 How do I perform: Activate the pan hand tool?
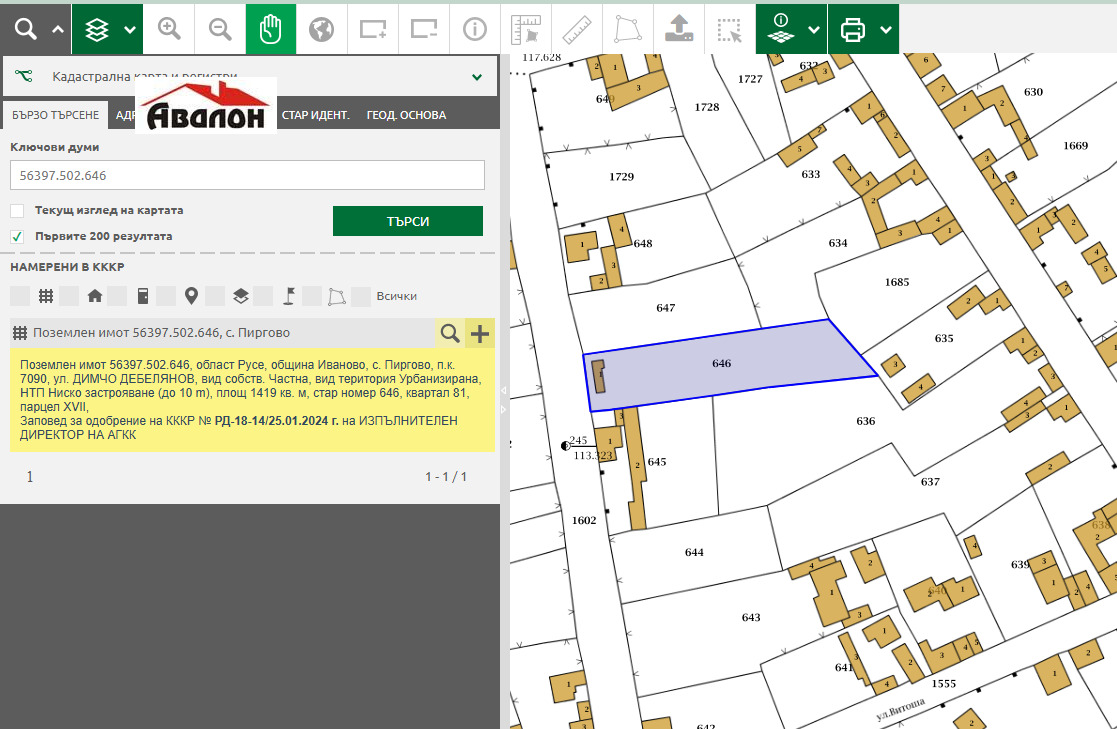pos(271,29)
